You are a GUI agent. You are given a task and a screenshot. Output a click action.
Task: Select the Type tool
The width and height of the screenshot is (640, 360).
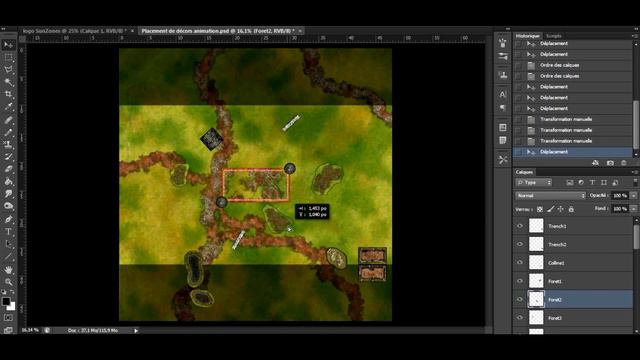tap(8, 232)
